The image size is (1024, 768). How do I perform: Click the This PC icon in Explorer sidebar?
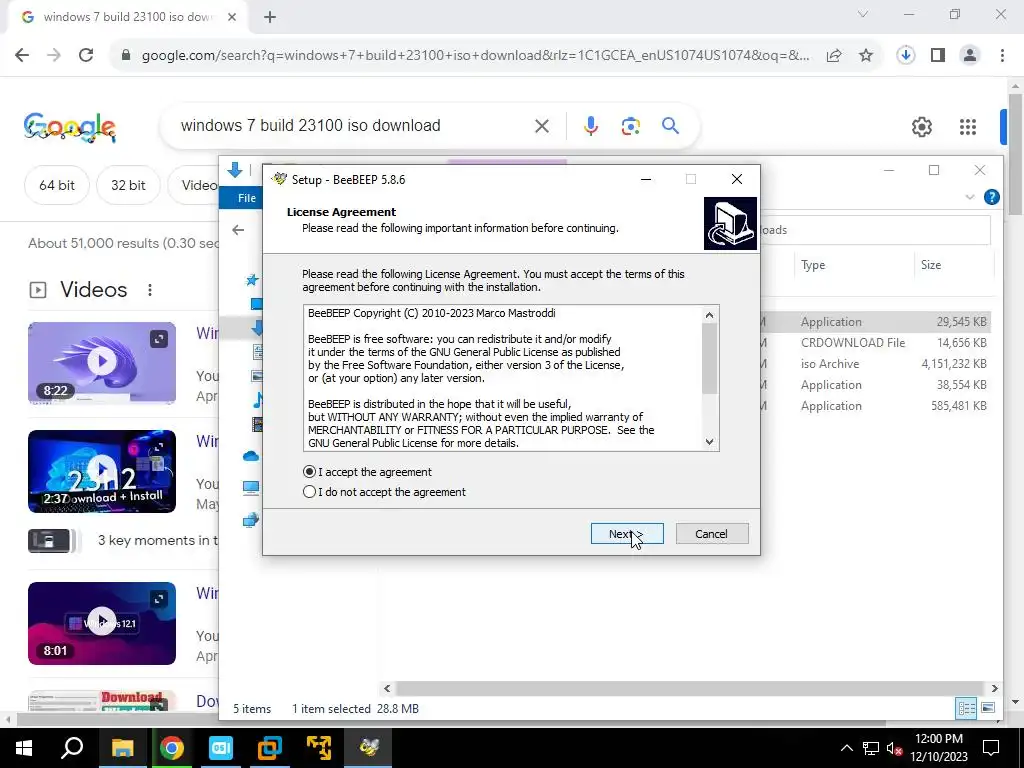251,487
